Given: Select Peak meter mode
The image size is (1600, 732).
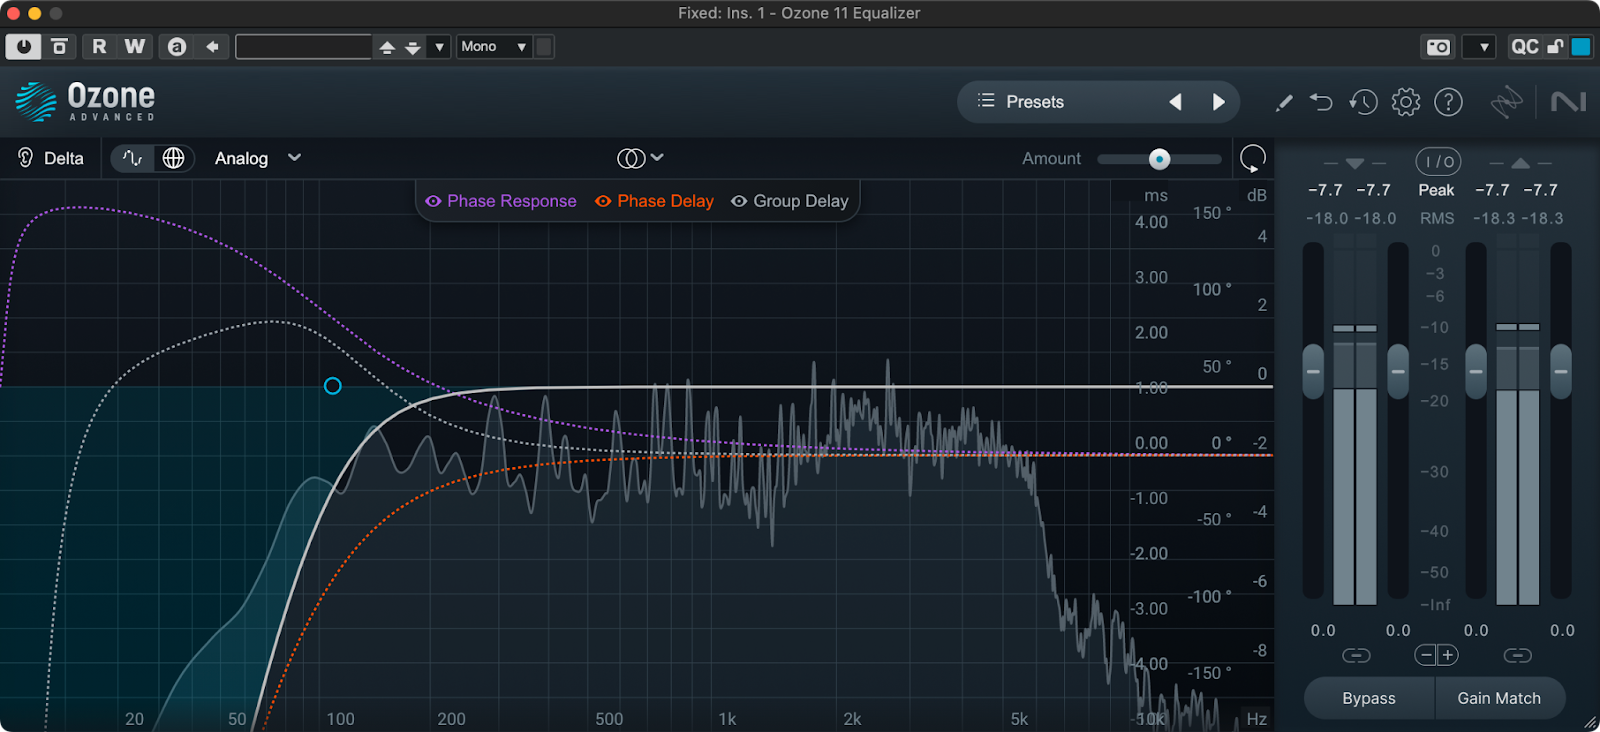Looking at the screenshot, I should click(x=1436, y=190).
